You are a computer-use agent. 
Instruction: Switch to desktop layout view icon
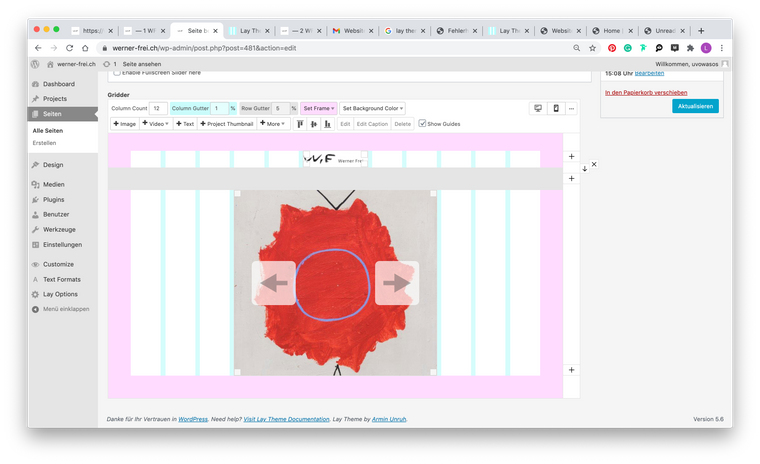click(x=538, y=108)
